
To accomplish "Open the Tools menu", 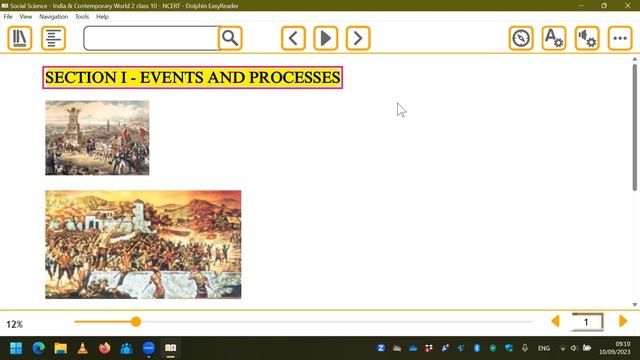I will (82, 17).
